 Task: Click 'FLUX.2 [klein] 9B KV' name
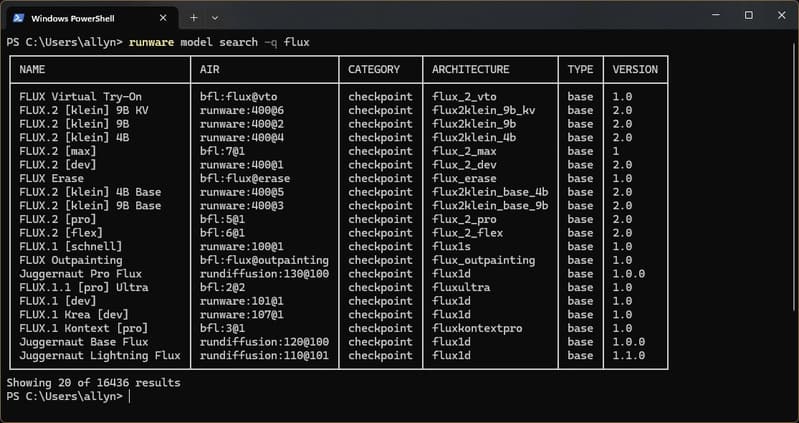pos(84,111)
